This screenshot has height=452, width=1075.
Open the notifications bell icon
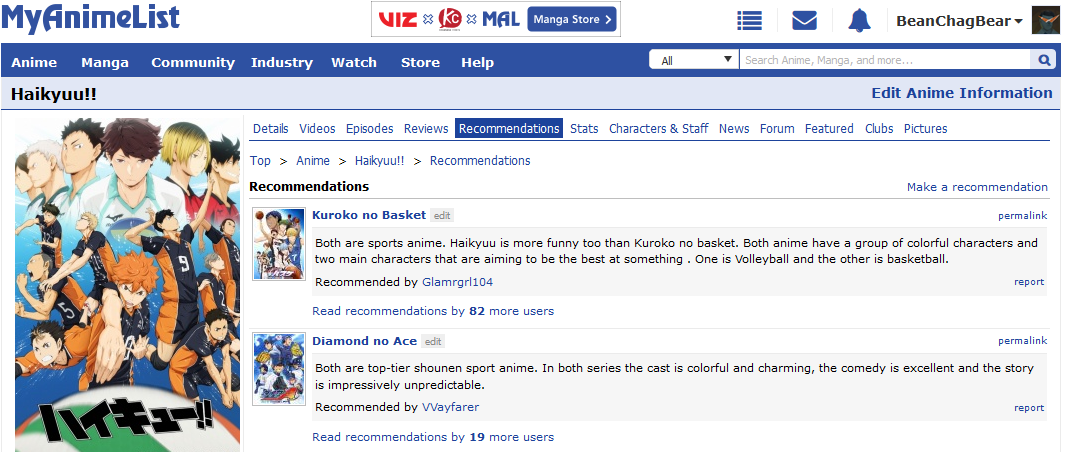859,20
